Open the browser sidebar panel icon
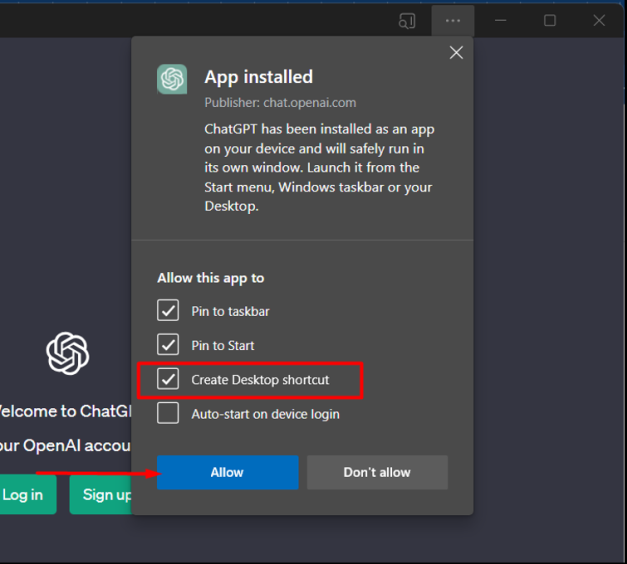The width and height of the screenshot is (627, 564). [x=406, y=20]
